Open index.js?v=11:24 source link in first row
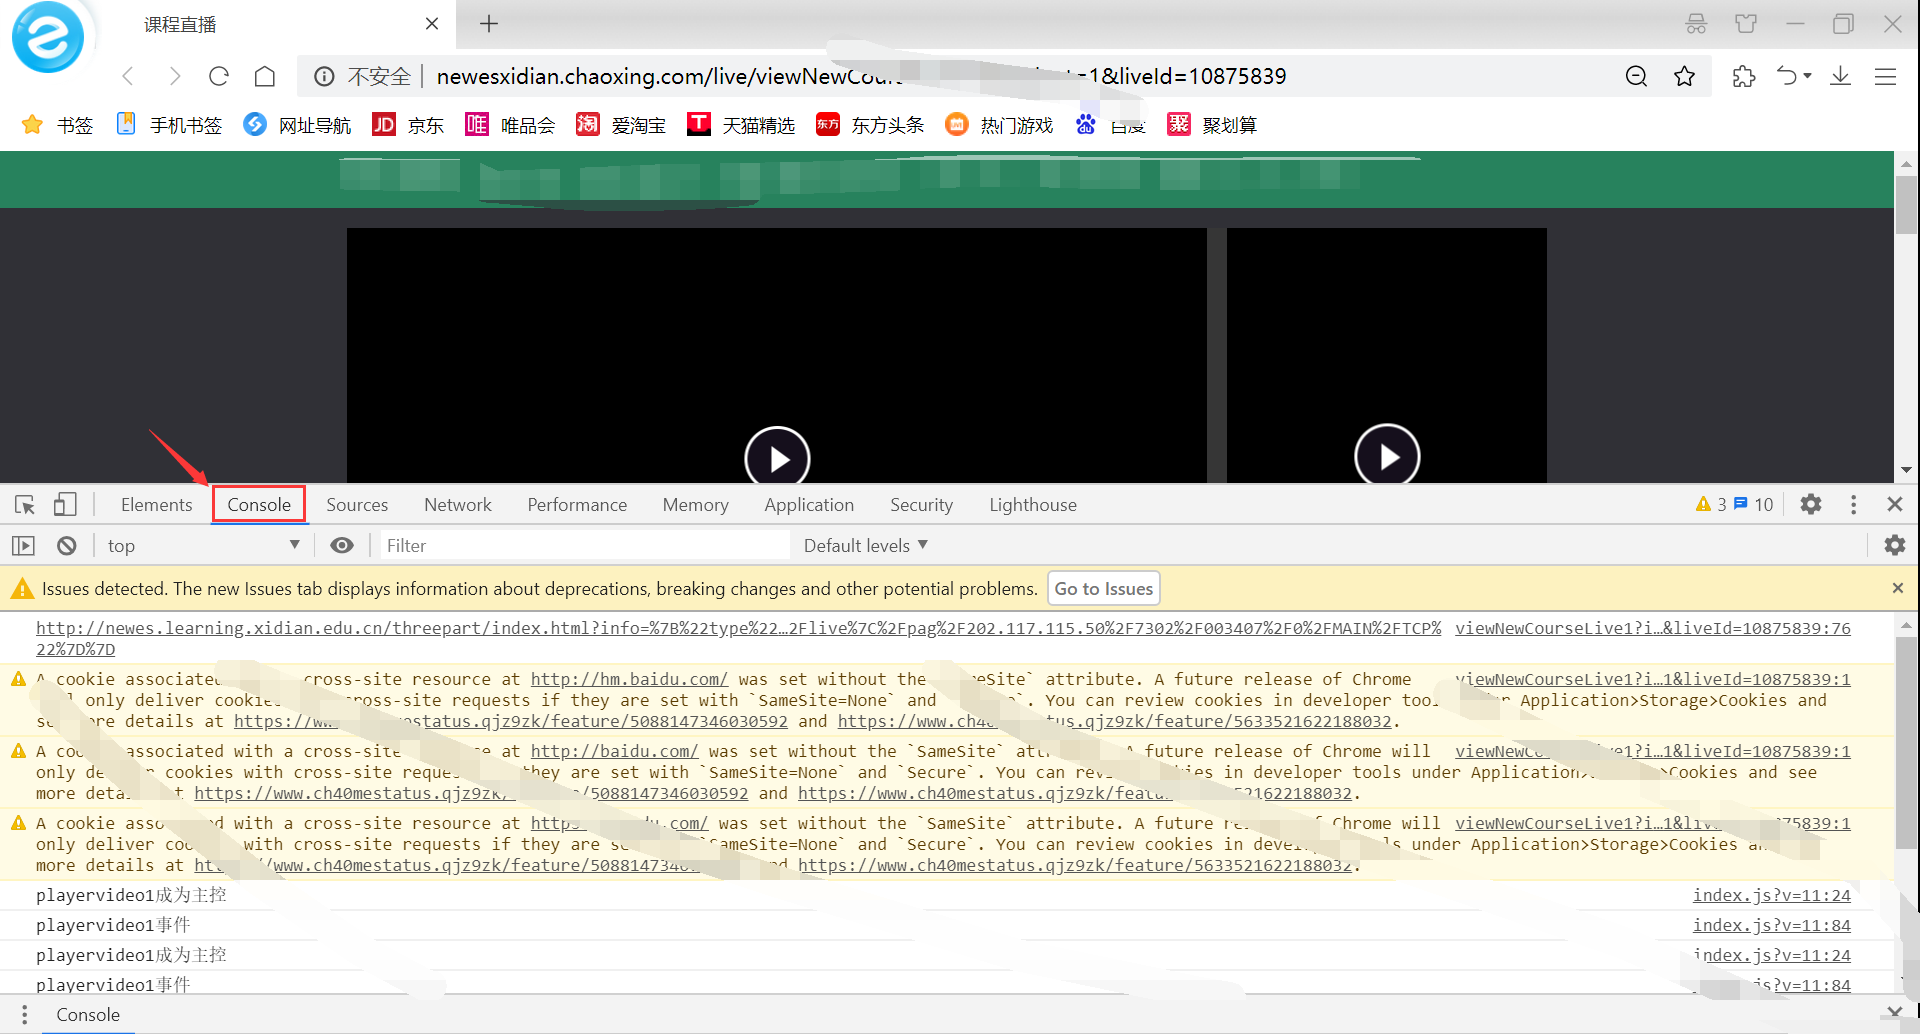1920x1034 pixels. point(1771,896)
